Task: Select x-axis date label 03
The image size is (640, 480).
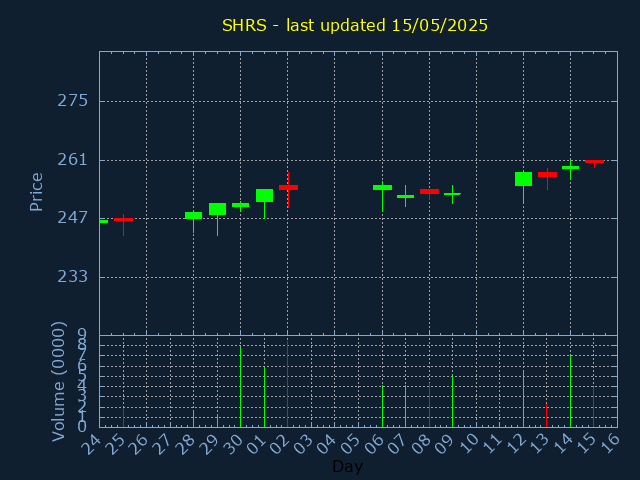Action: click(304, 444)
